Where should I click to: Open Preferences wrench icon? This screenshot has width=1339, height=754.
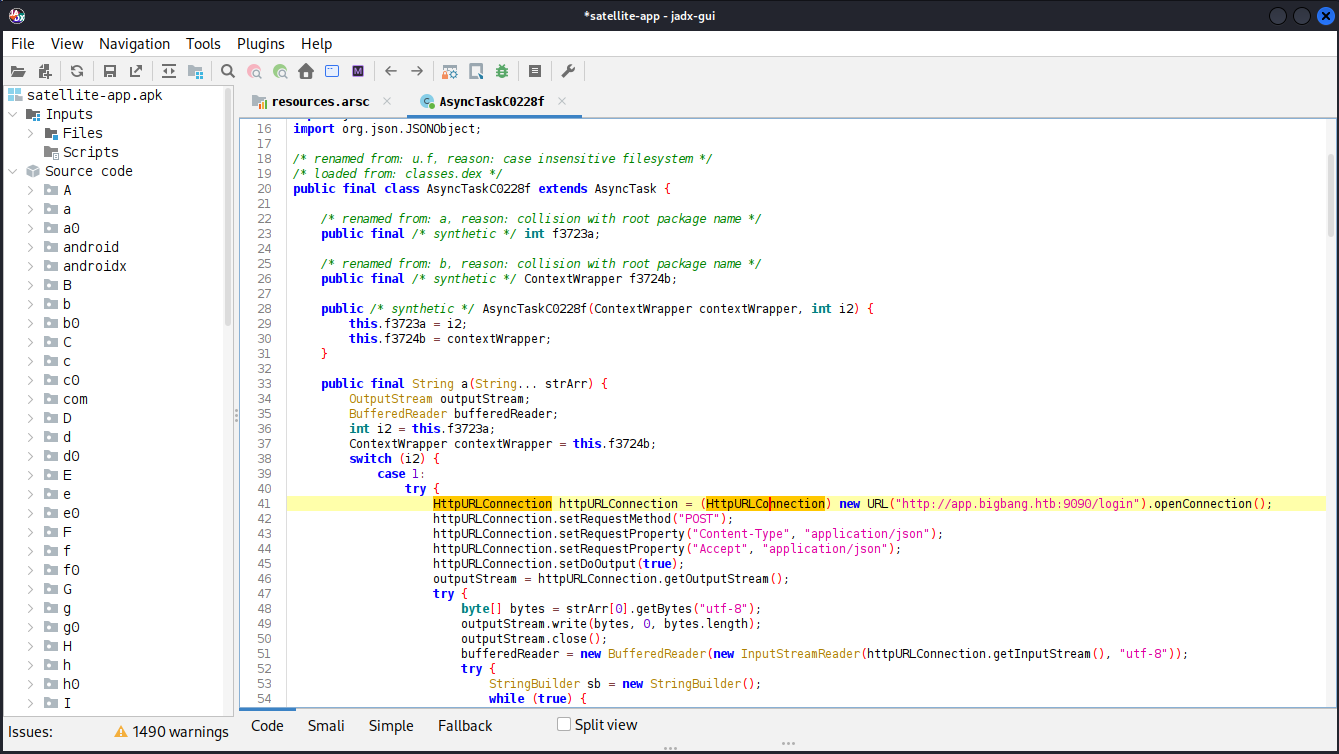pos(568,71)
